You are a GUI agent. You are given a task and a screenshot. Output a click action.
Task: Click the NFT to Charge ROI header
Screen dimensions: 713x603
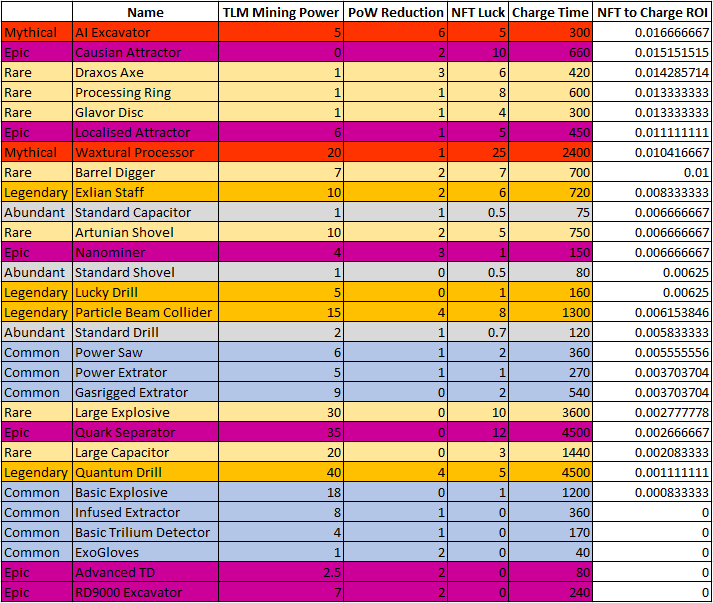point(652,12)
